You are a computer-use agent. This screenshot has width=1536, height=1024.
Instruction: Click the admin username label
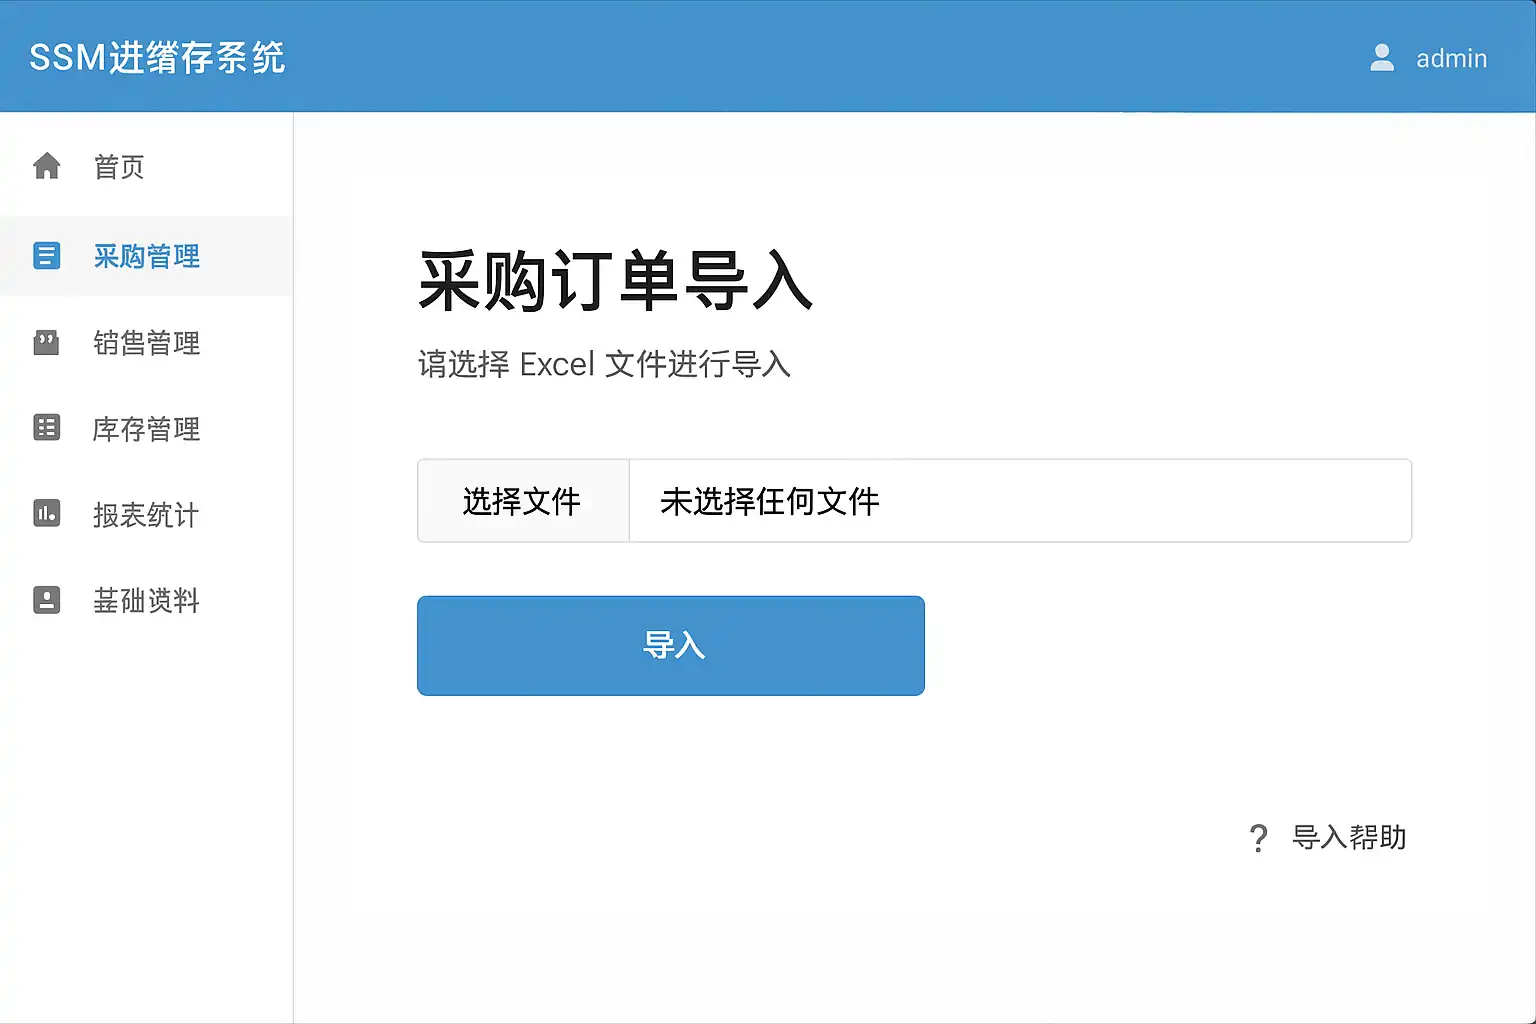point(1451,59)
